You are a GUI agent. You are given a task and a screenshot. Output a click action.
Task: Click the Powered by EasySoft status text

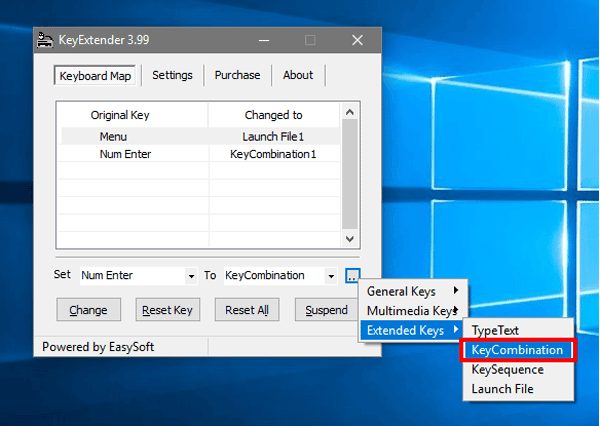pyautogui.click(x=98, y=347)
